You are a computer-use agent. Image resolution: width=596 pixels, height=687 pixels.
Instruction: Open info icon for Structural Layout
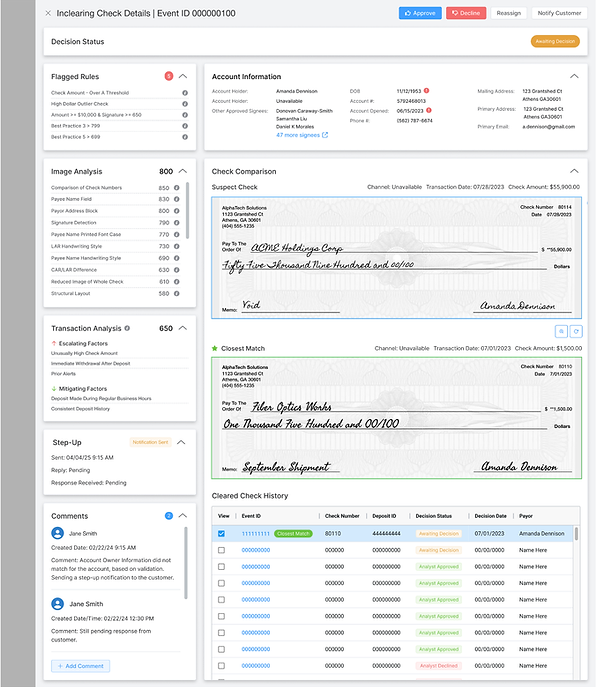[x=177, y=294]
